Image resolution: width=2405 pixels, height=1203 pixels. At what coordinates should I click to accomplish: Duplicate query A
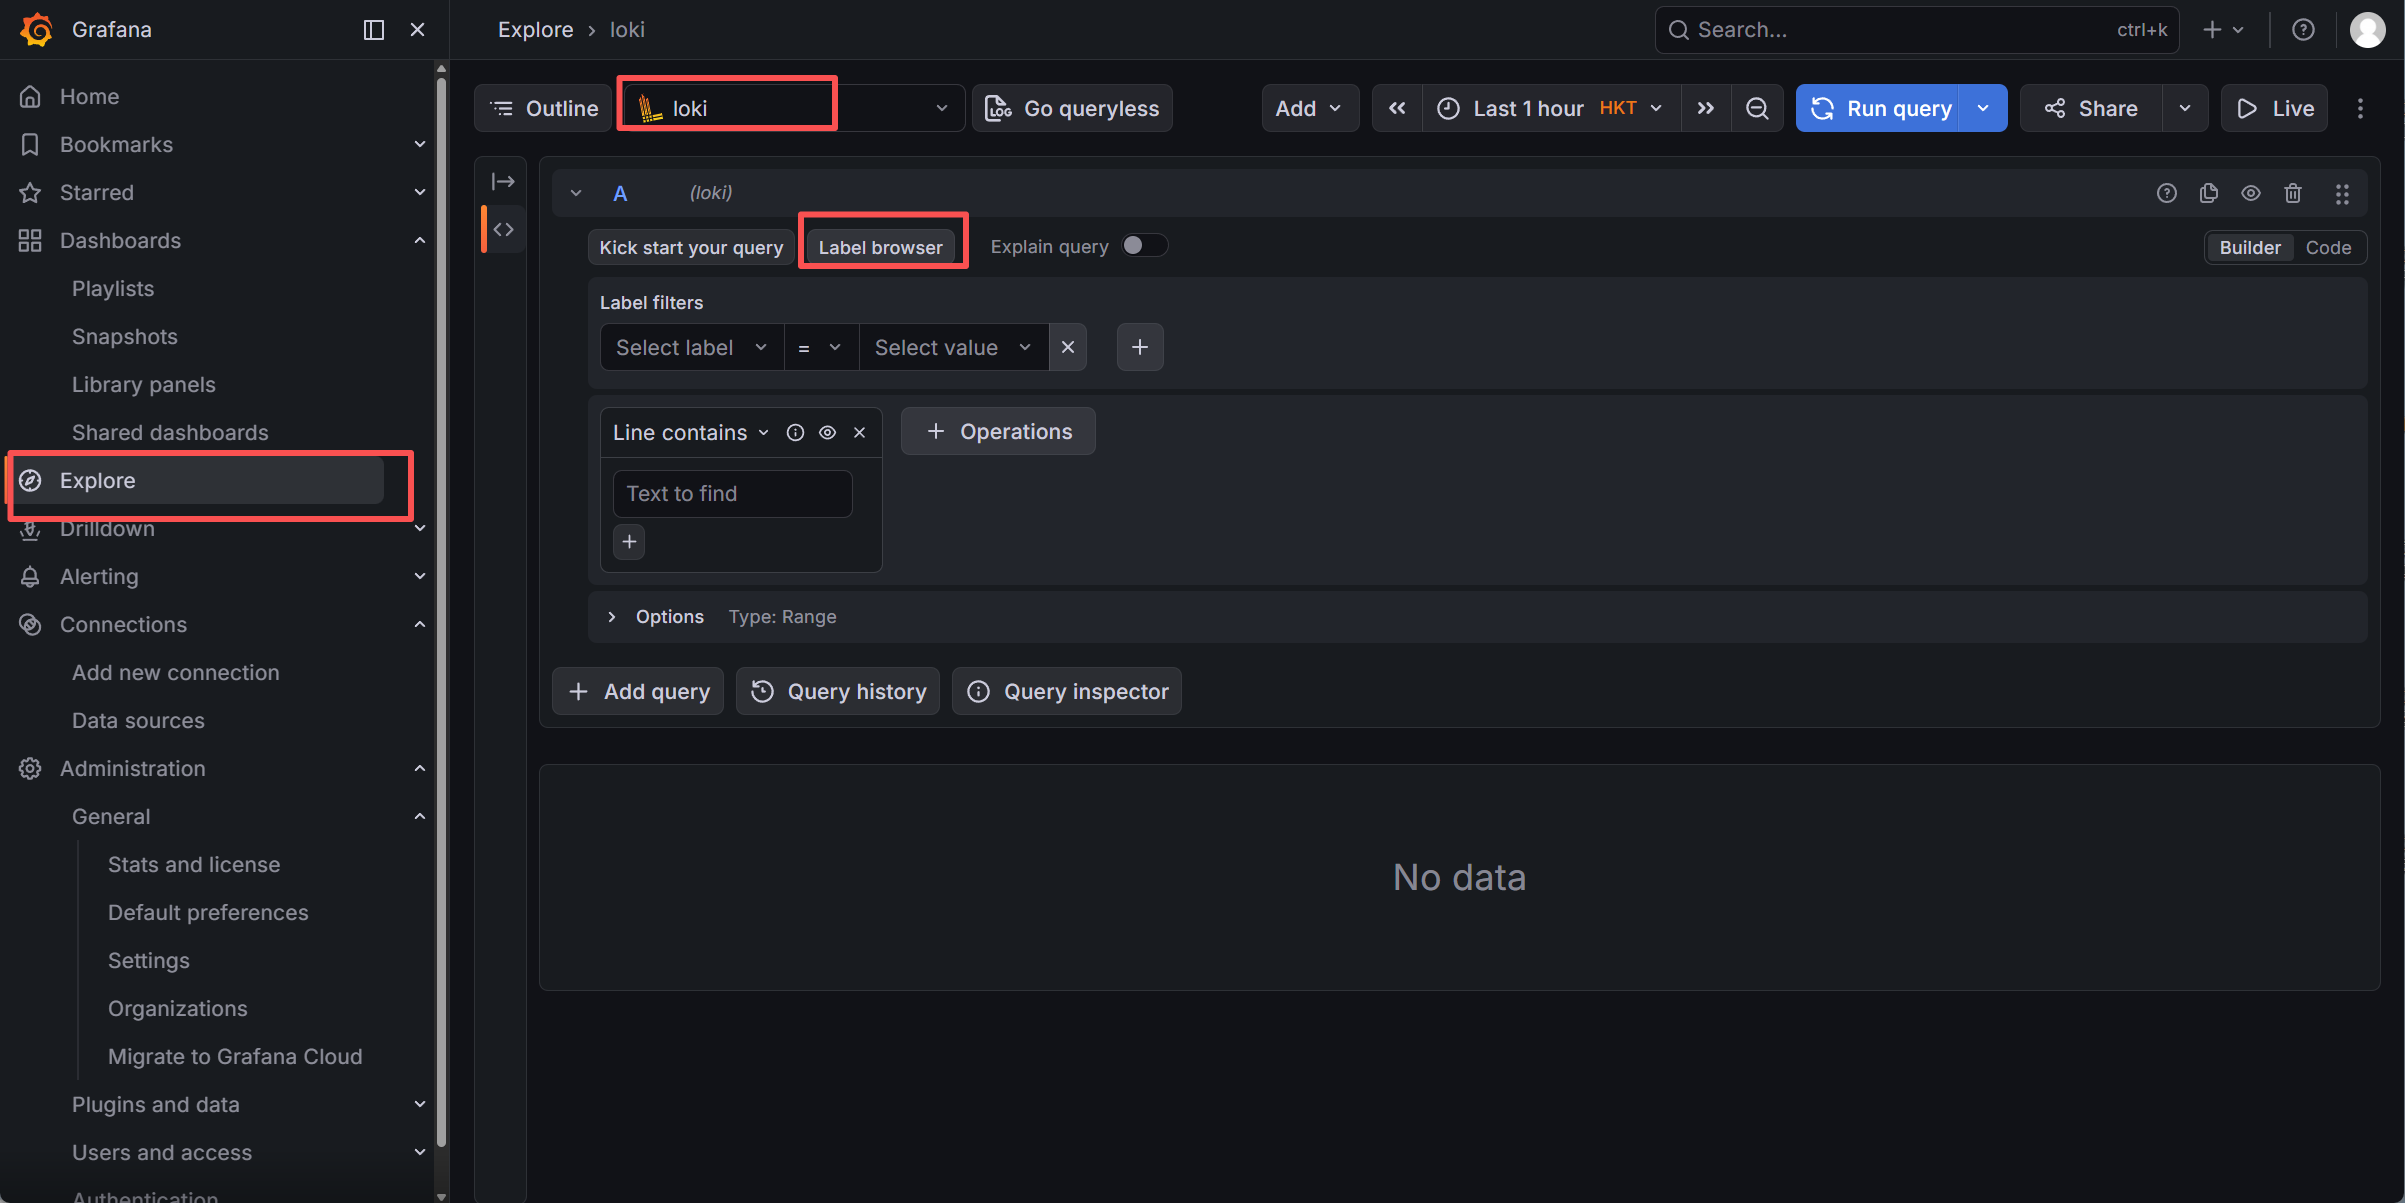coord(2208,193)
